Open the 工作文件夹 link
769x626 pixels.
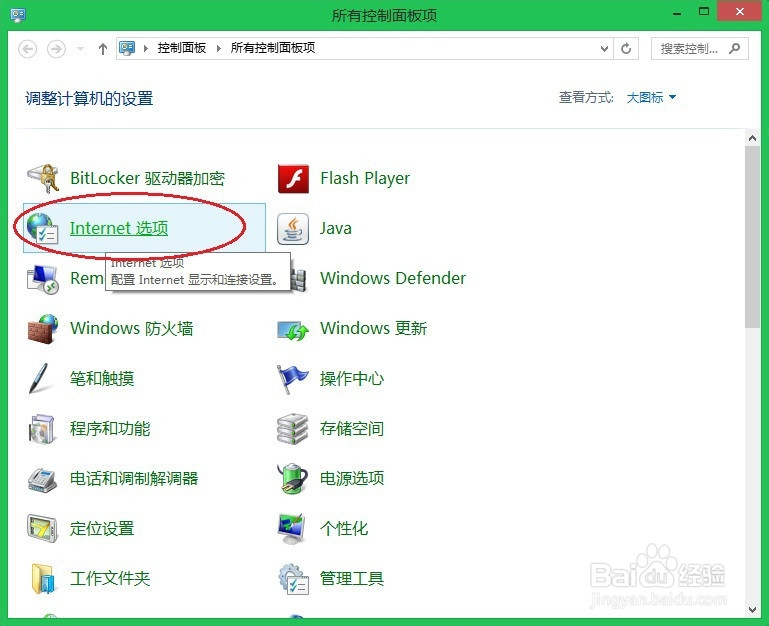tap(110, 579)
